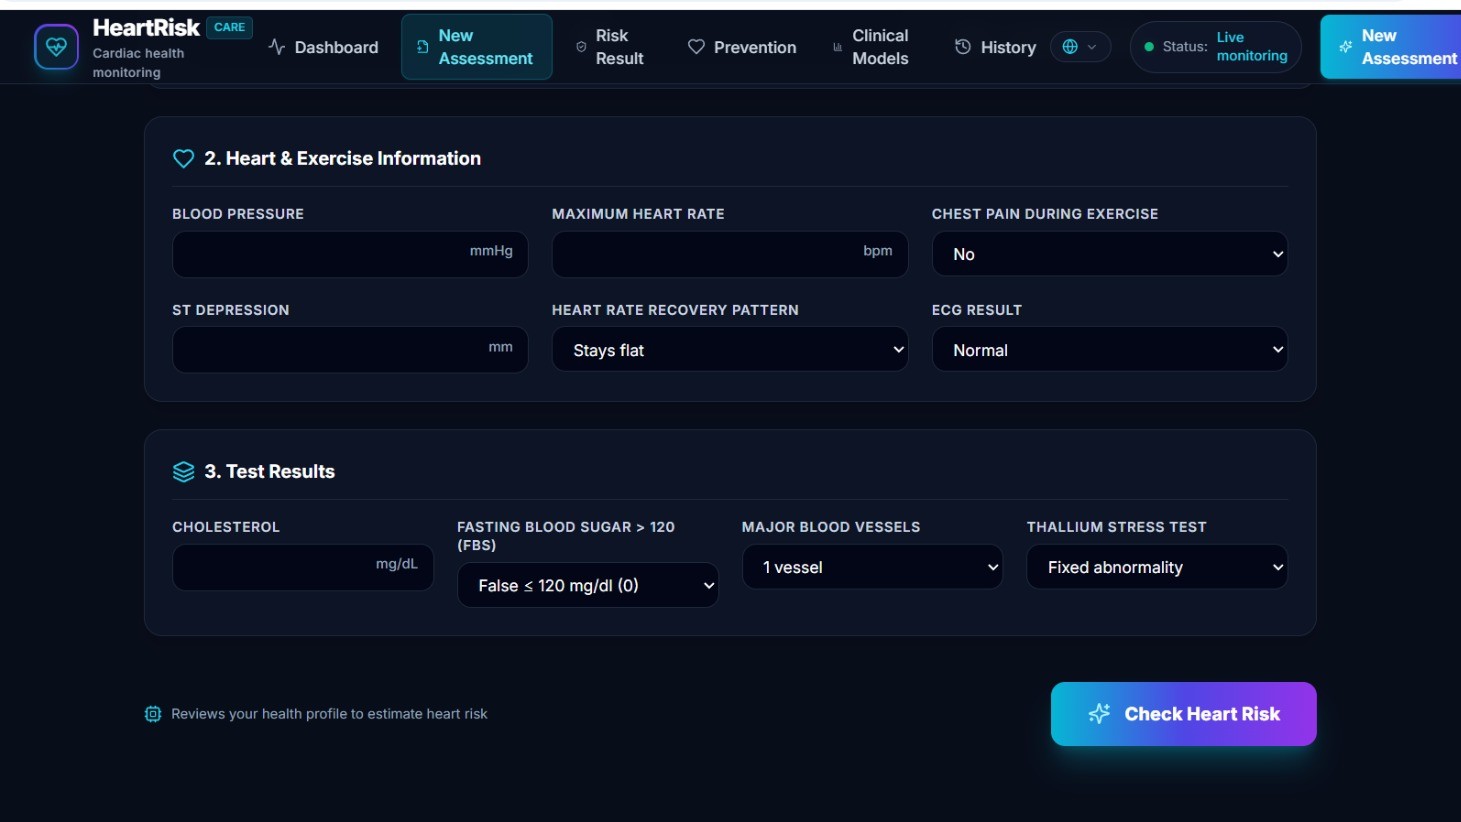Screen dimensions: 1461x822
Task: Go to the Dashboard tab
Action: coord(324,47)
